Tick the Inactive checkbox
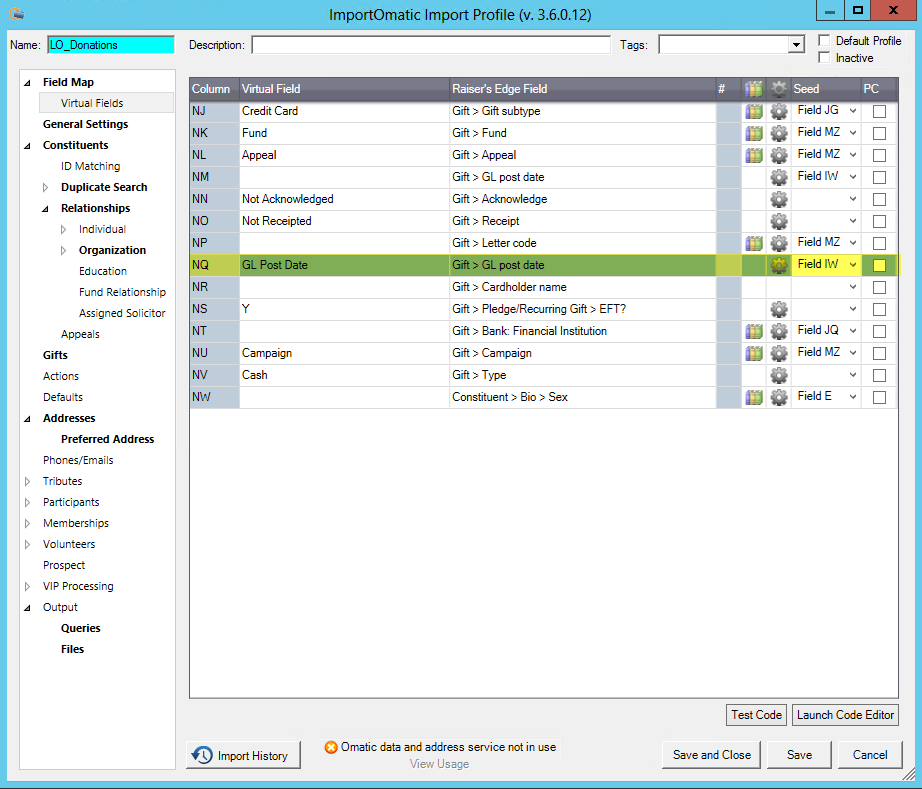 coord(824,58)
